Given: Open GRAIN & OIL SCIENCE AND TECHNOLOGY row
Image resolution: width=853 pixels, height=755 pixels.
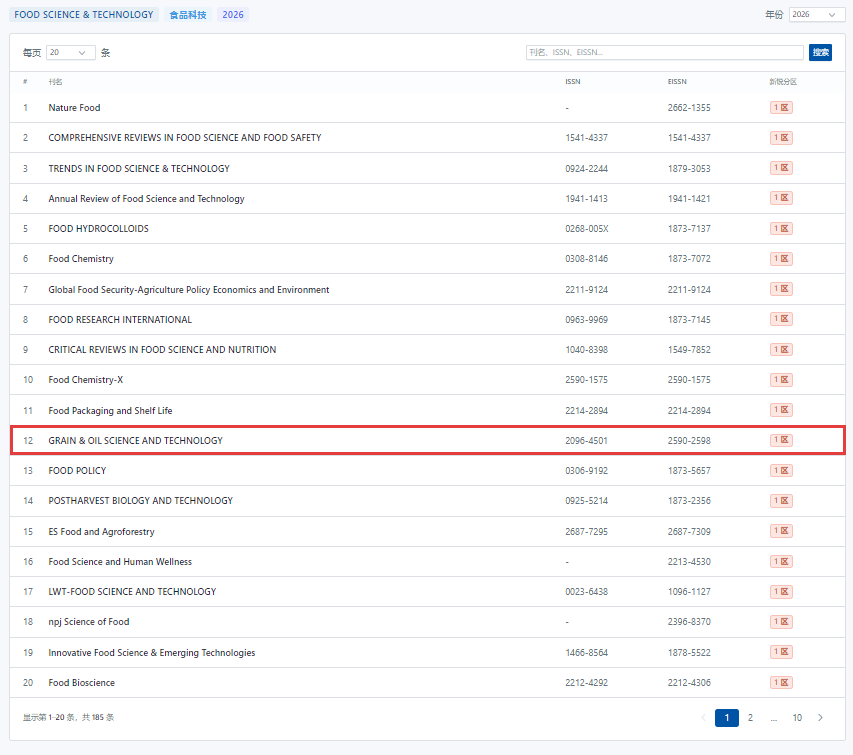Looking at the screenshot, I should click(x=135, y=440).
